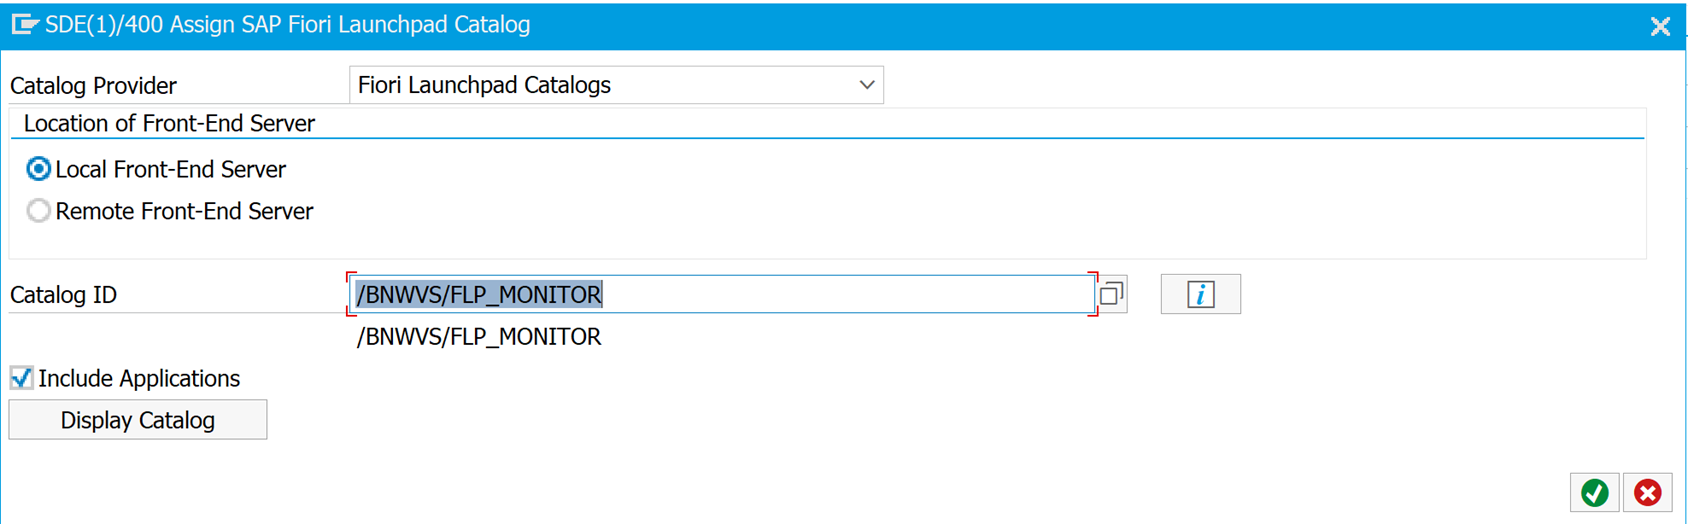This screenshot has height=524, width=1688.
Task: Click the Location of Front-End Server header
Action: (169, 124)
